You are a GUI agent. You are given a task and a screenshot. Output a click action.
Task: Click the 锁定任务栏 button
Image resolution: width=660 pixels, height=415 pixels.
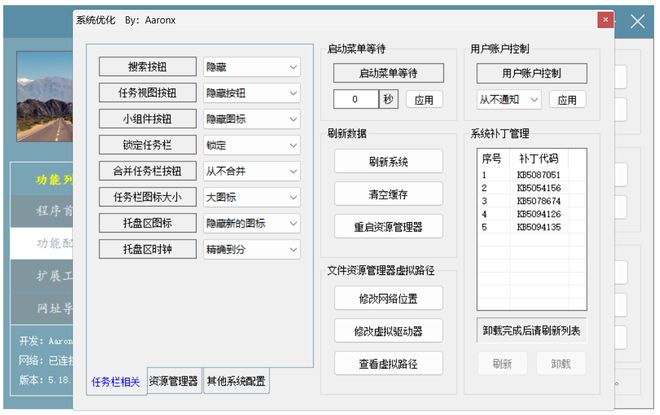pos(147,145)
